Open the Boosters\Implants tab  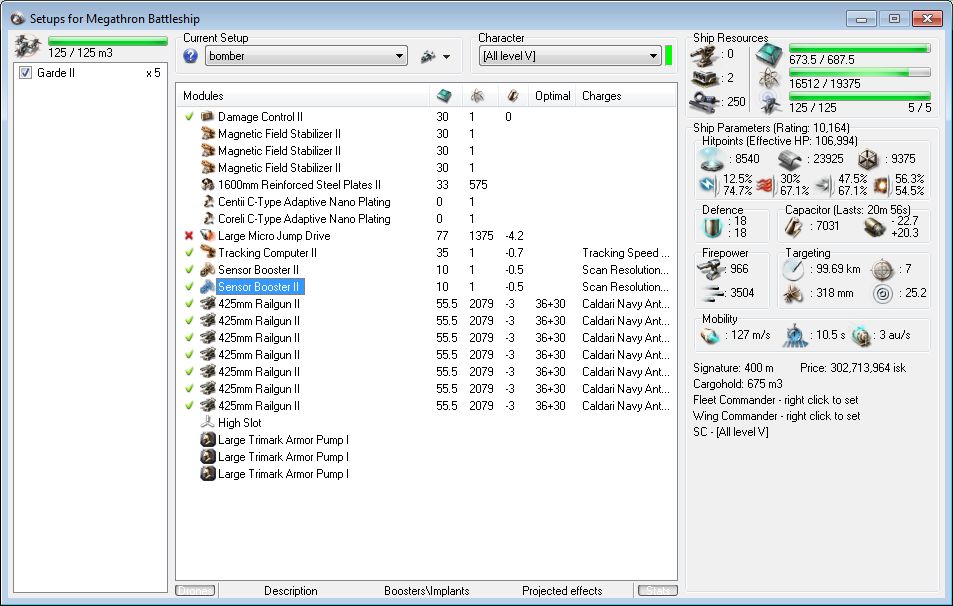coord(427,591)
